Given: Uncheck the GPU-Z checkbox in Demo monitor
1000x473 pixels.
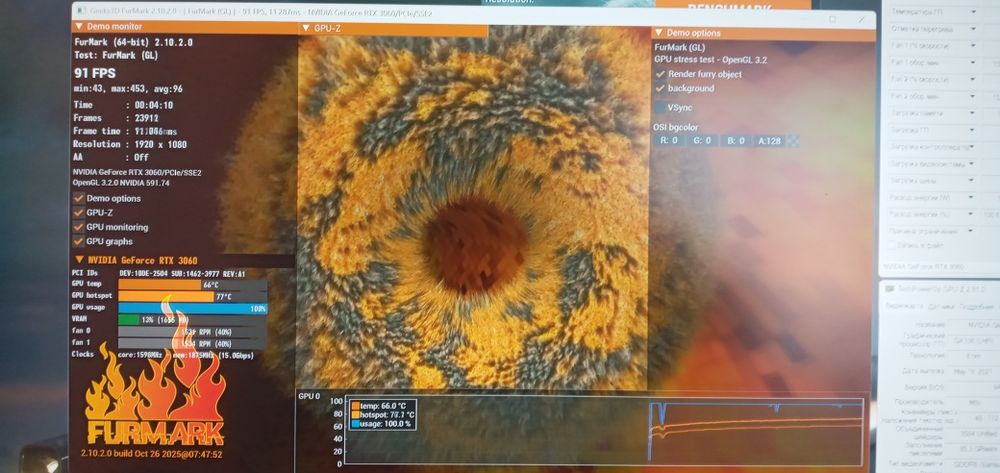Looking at the screenshot, I should (x=79, y=212).
